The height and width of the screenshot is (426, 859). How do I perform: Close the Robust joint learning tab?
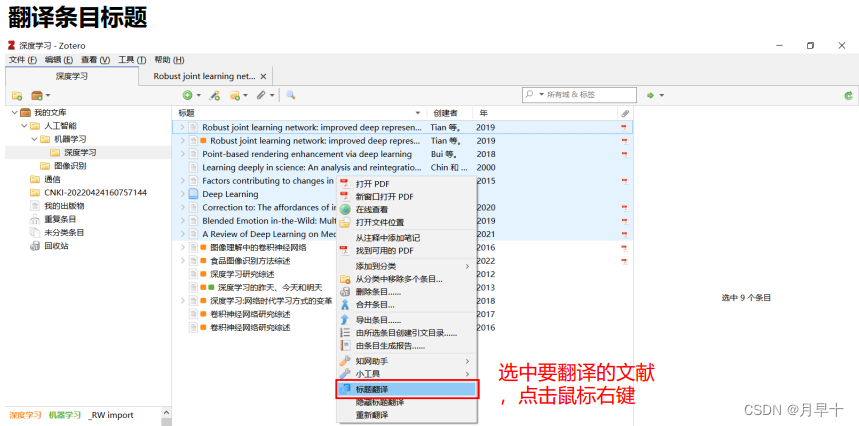point(263,77)
